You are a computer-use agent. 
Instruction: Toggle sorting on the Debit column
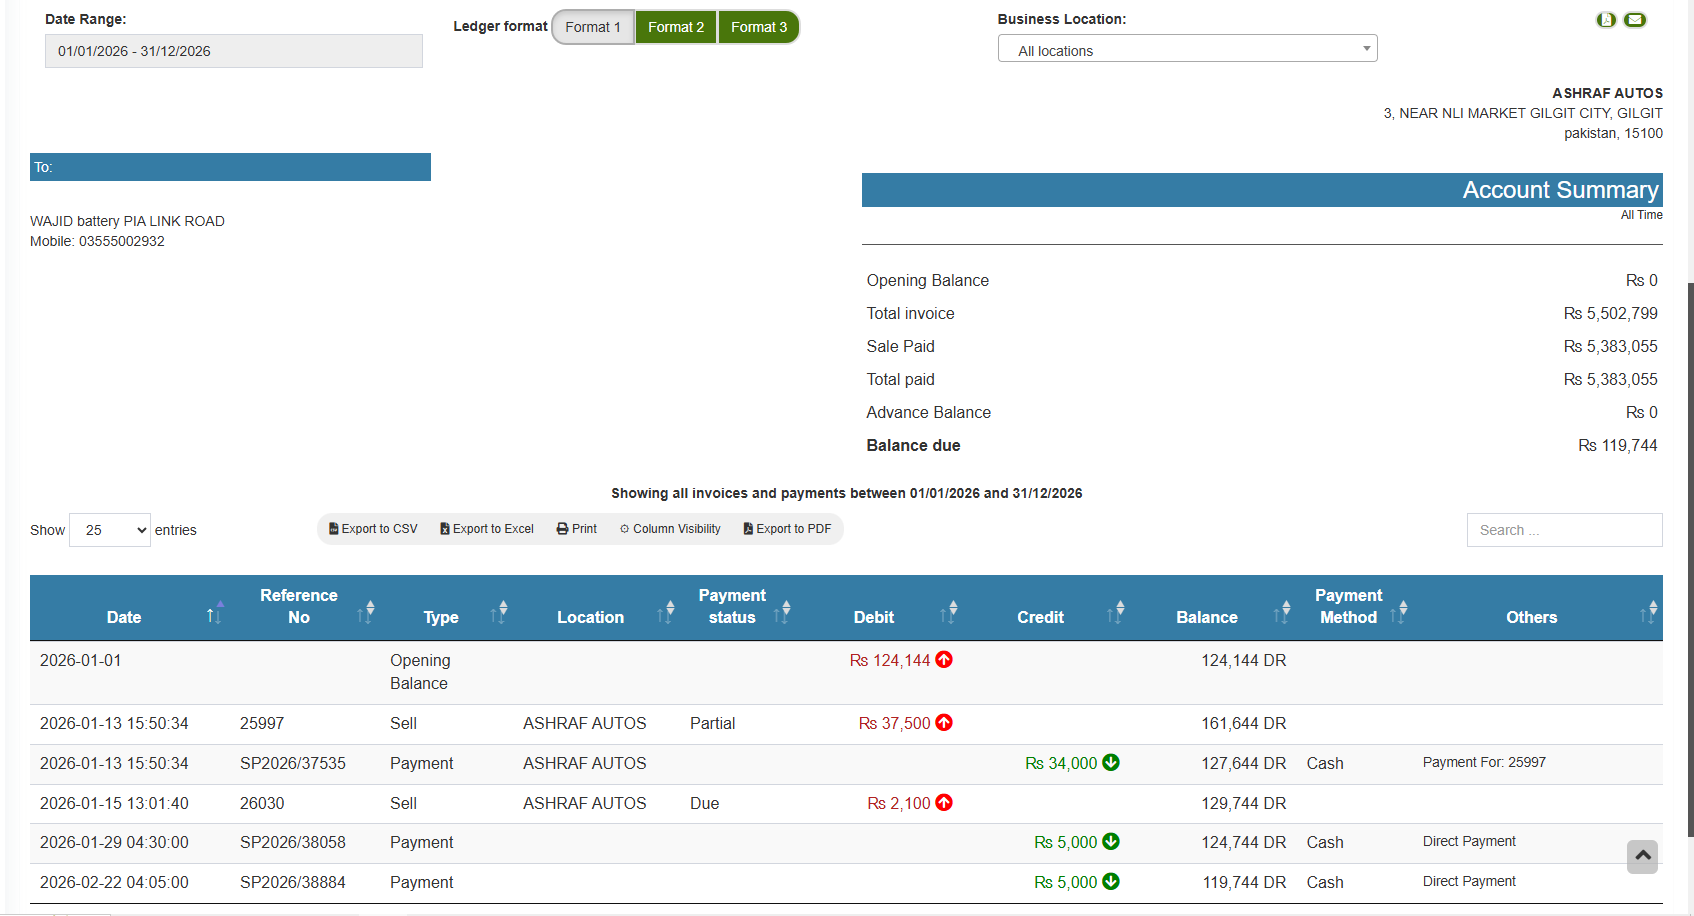pos(950,610)
